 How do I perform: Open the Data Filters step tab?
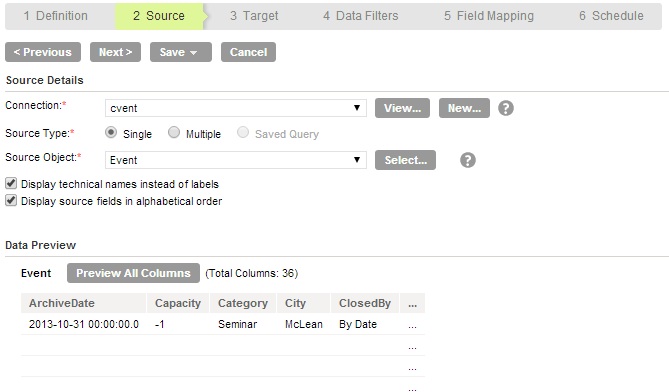(x=361, y=16)
